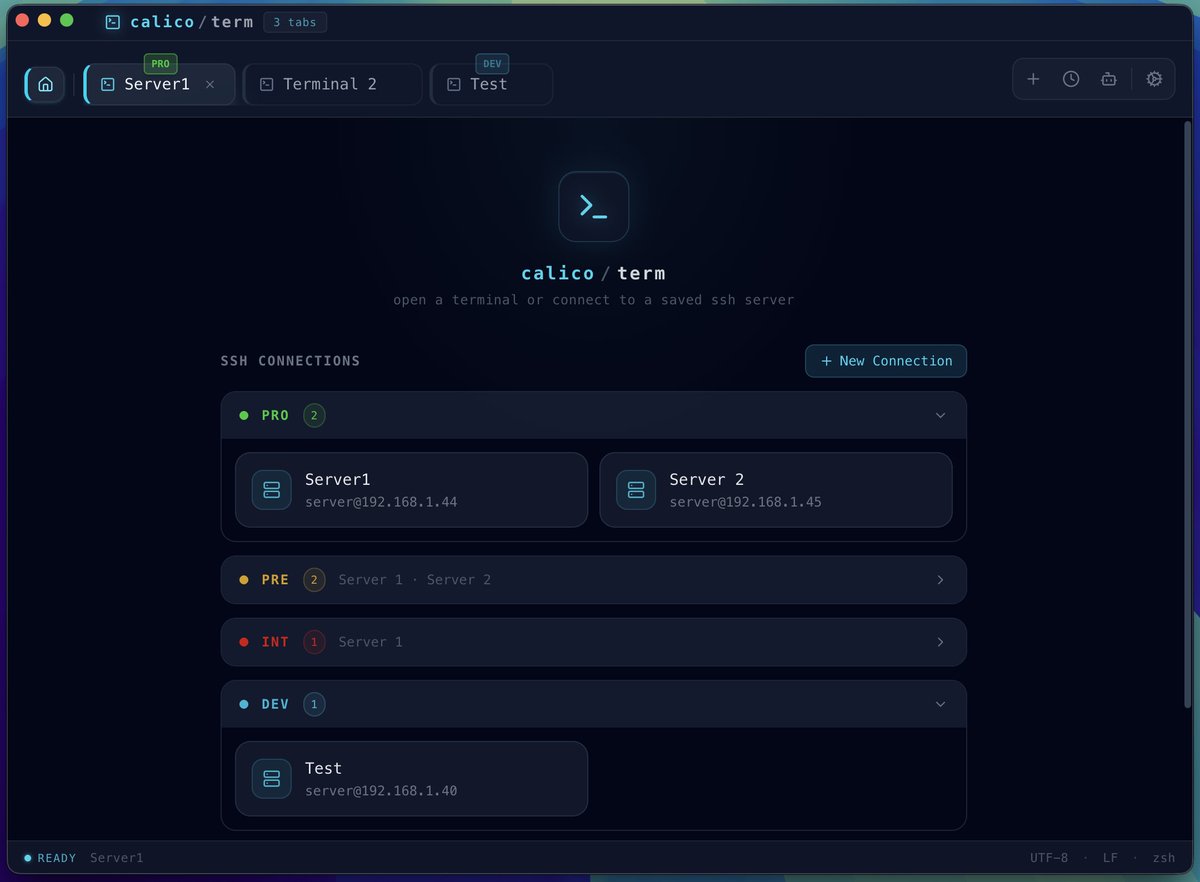Click the calico/term title bar icon
Image resolution: width=1200 pixels, height=882 pixels.
(113, 22)
